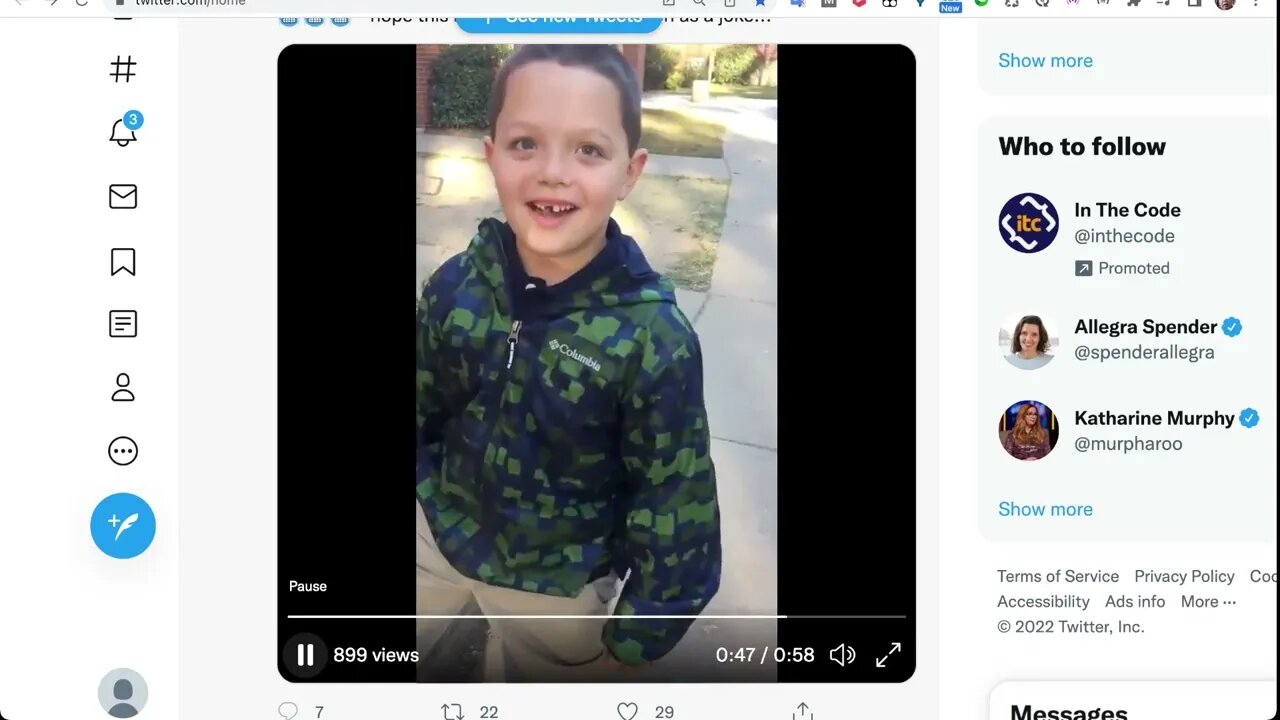Image resolution: width=1280 pixels, height=720 pixels.
Task: Open account avatar at sidebar bottom
Action: tap(123, 693)
